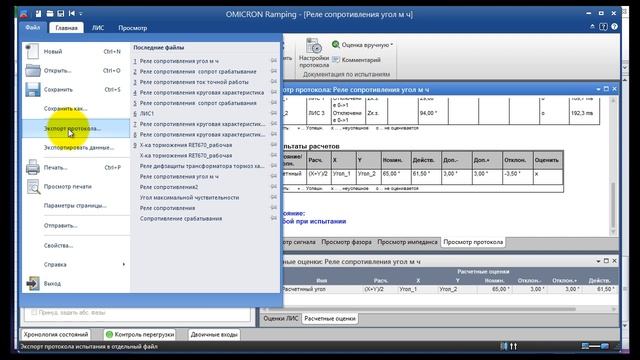This screenshot has width=640, height=360.
Task: Pin recent file ЛИС1
Action: click(x=273, y=113)
